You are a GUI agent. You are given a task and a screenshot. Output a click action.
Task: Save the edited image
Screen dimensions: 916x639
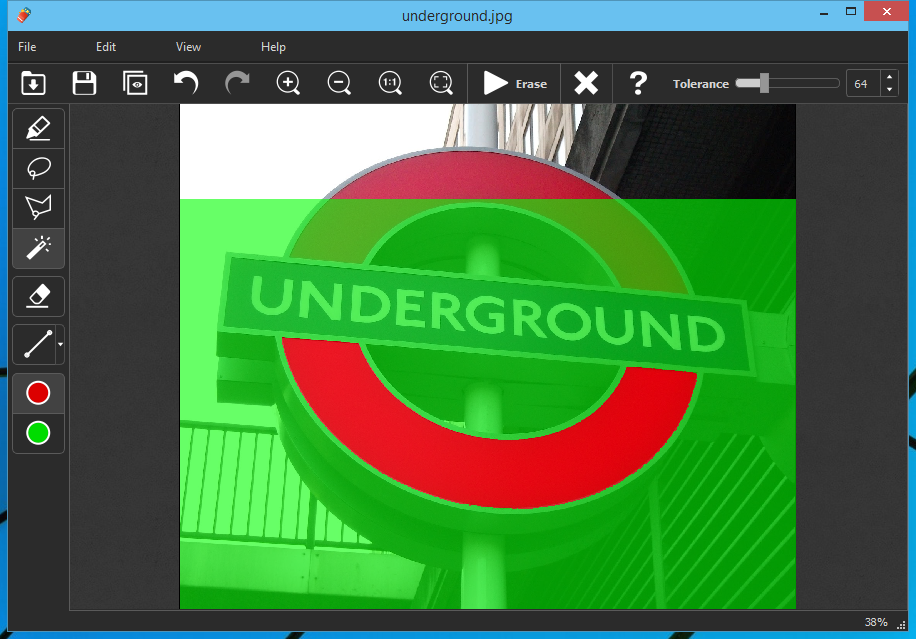[x=84, y=83]
